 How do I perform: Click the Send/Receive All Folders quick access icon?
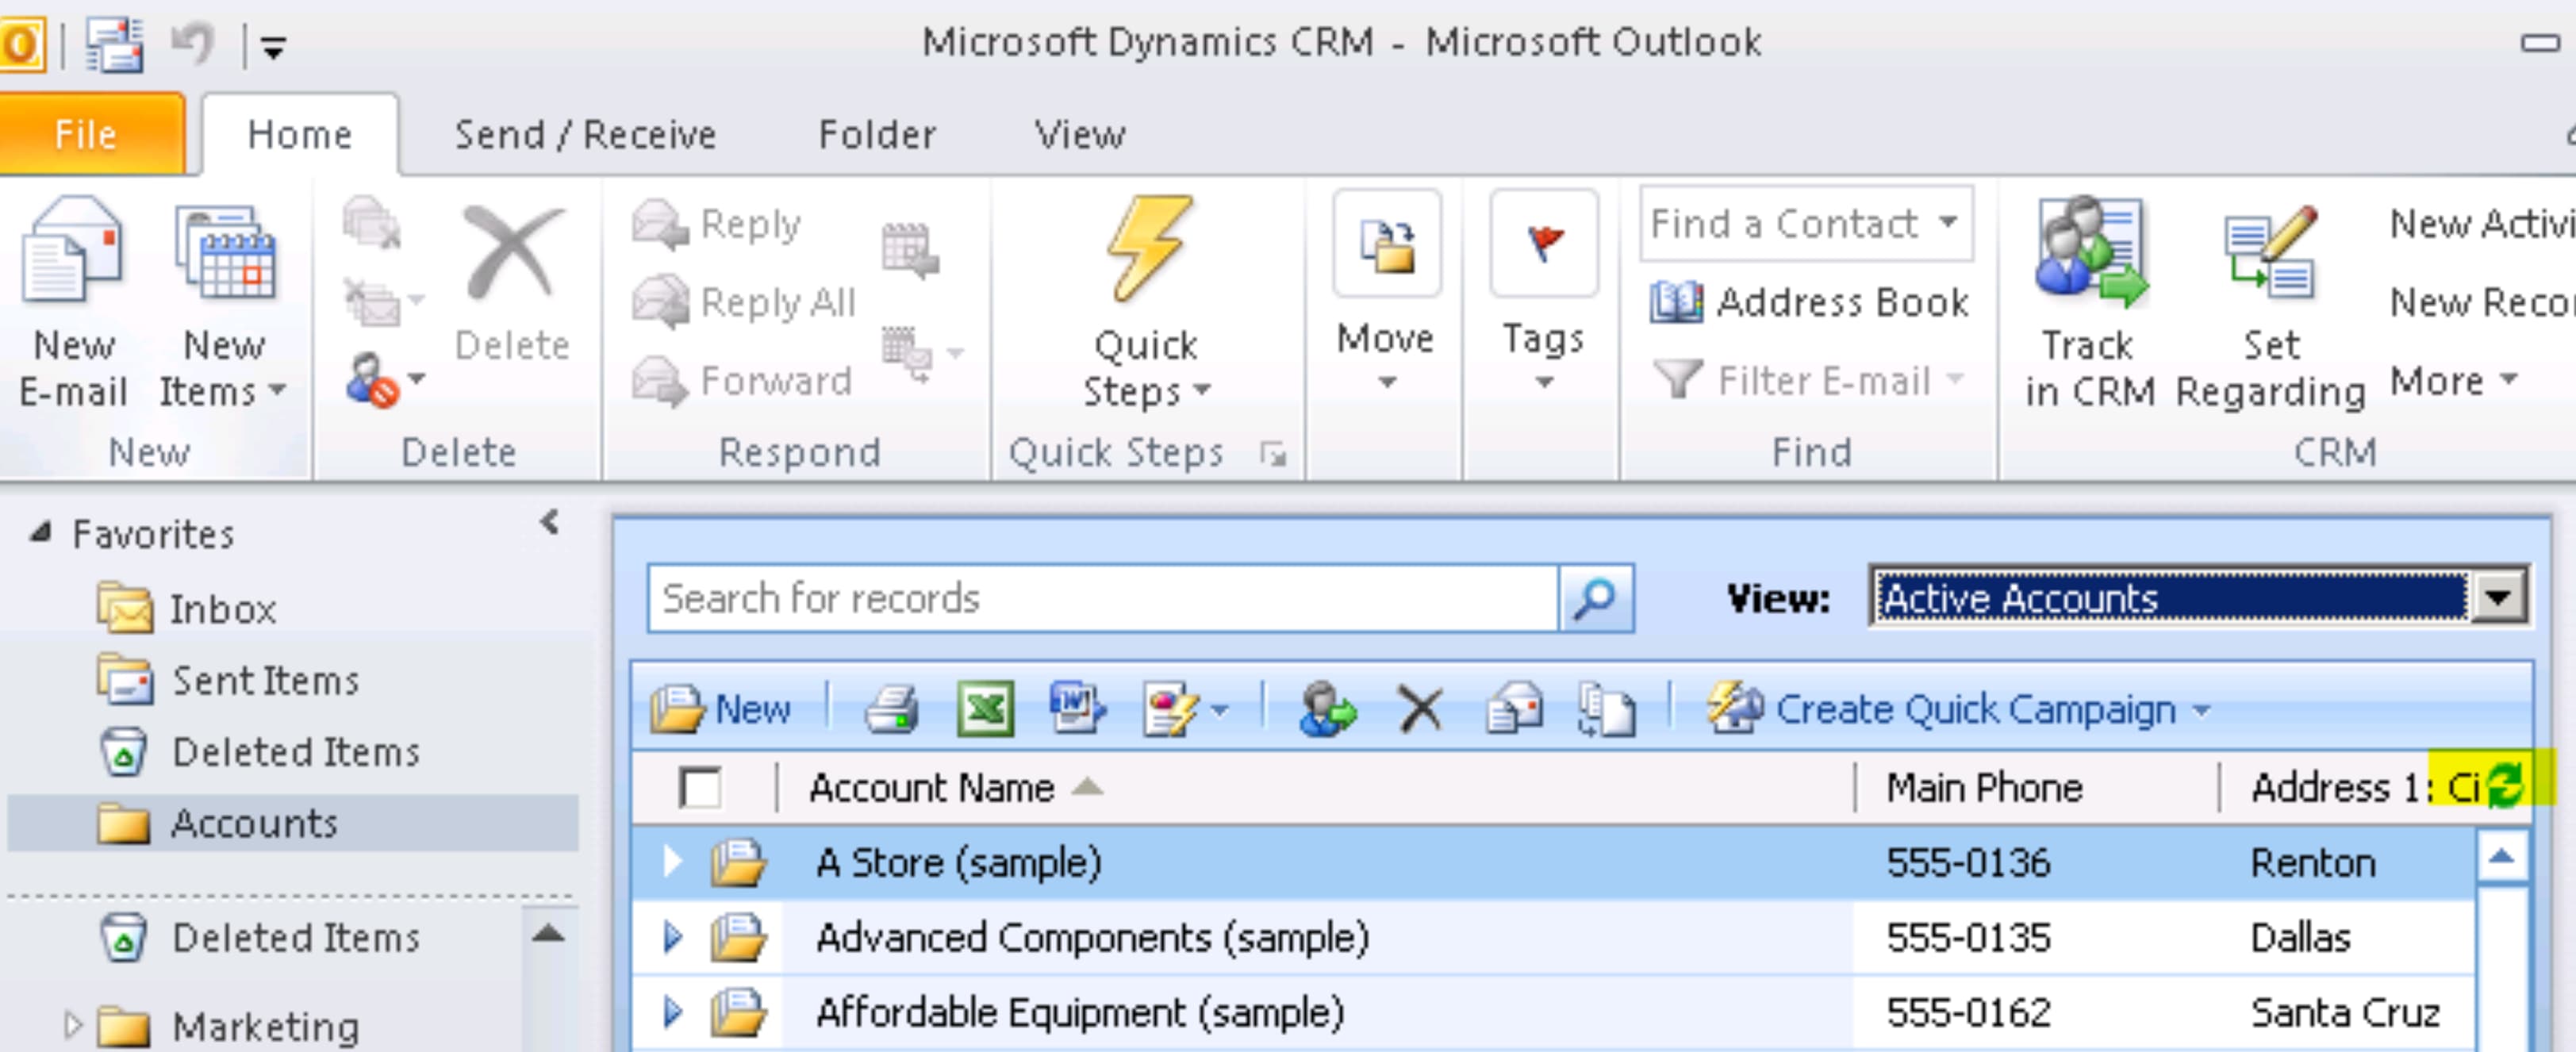tap(114, 44)
